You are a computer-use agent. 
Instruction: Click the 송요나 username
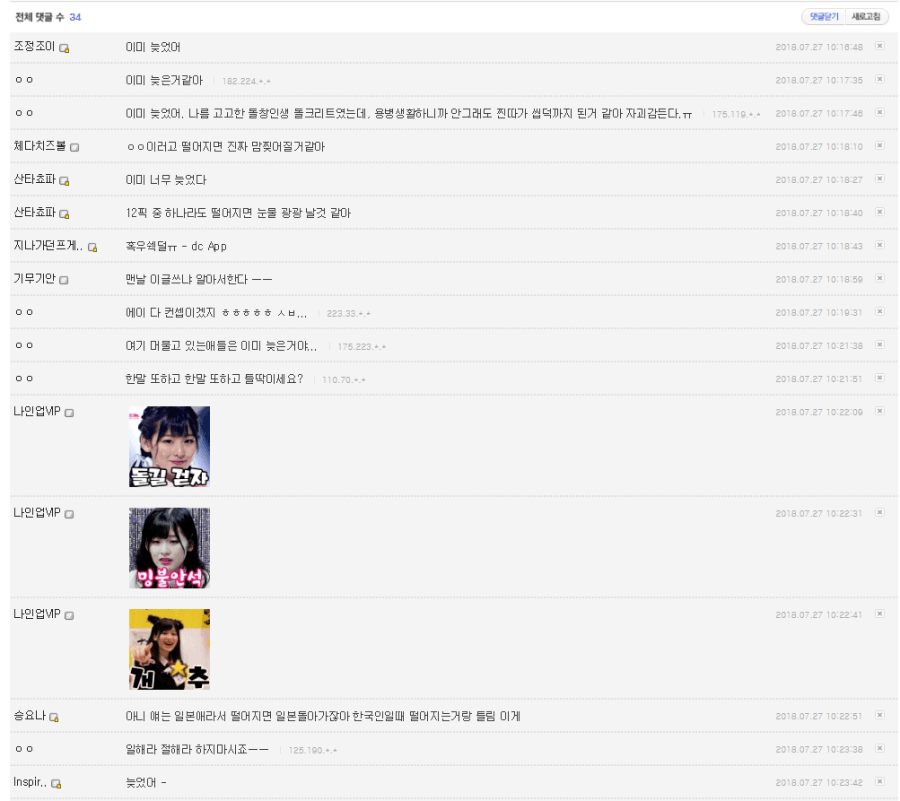30,716
